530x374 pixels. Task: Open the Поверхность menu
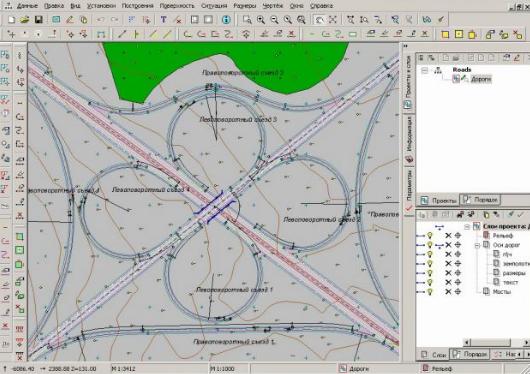177,6
